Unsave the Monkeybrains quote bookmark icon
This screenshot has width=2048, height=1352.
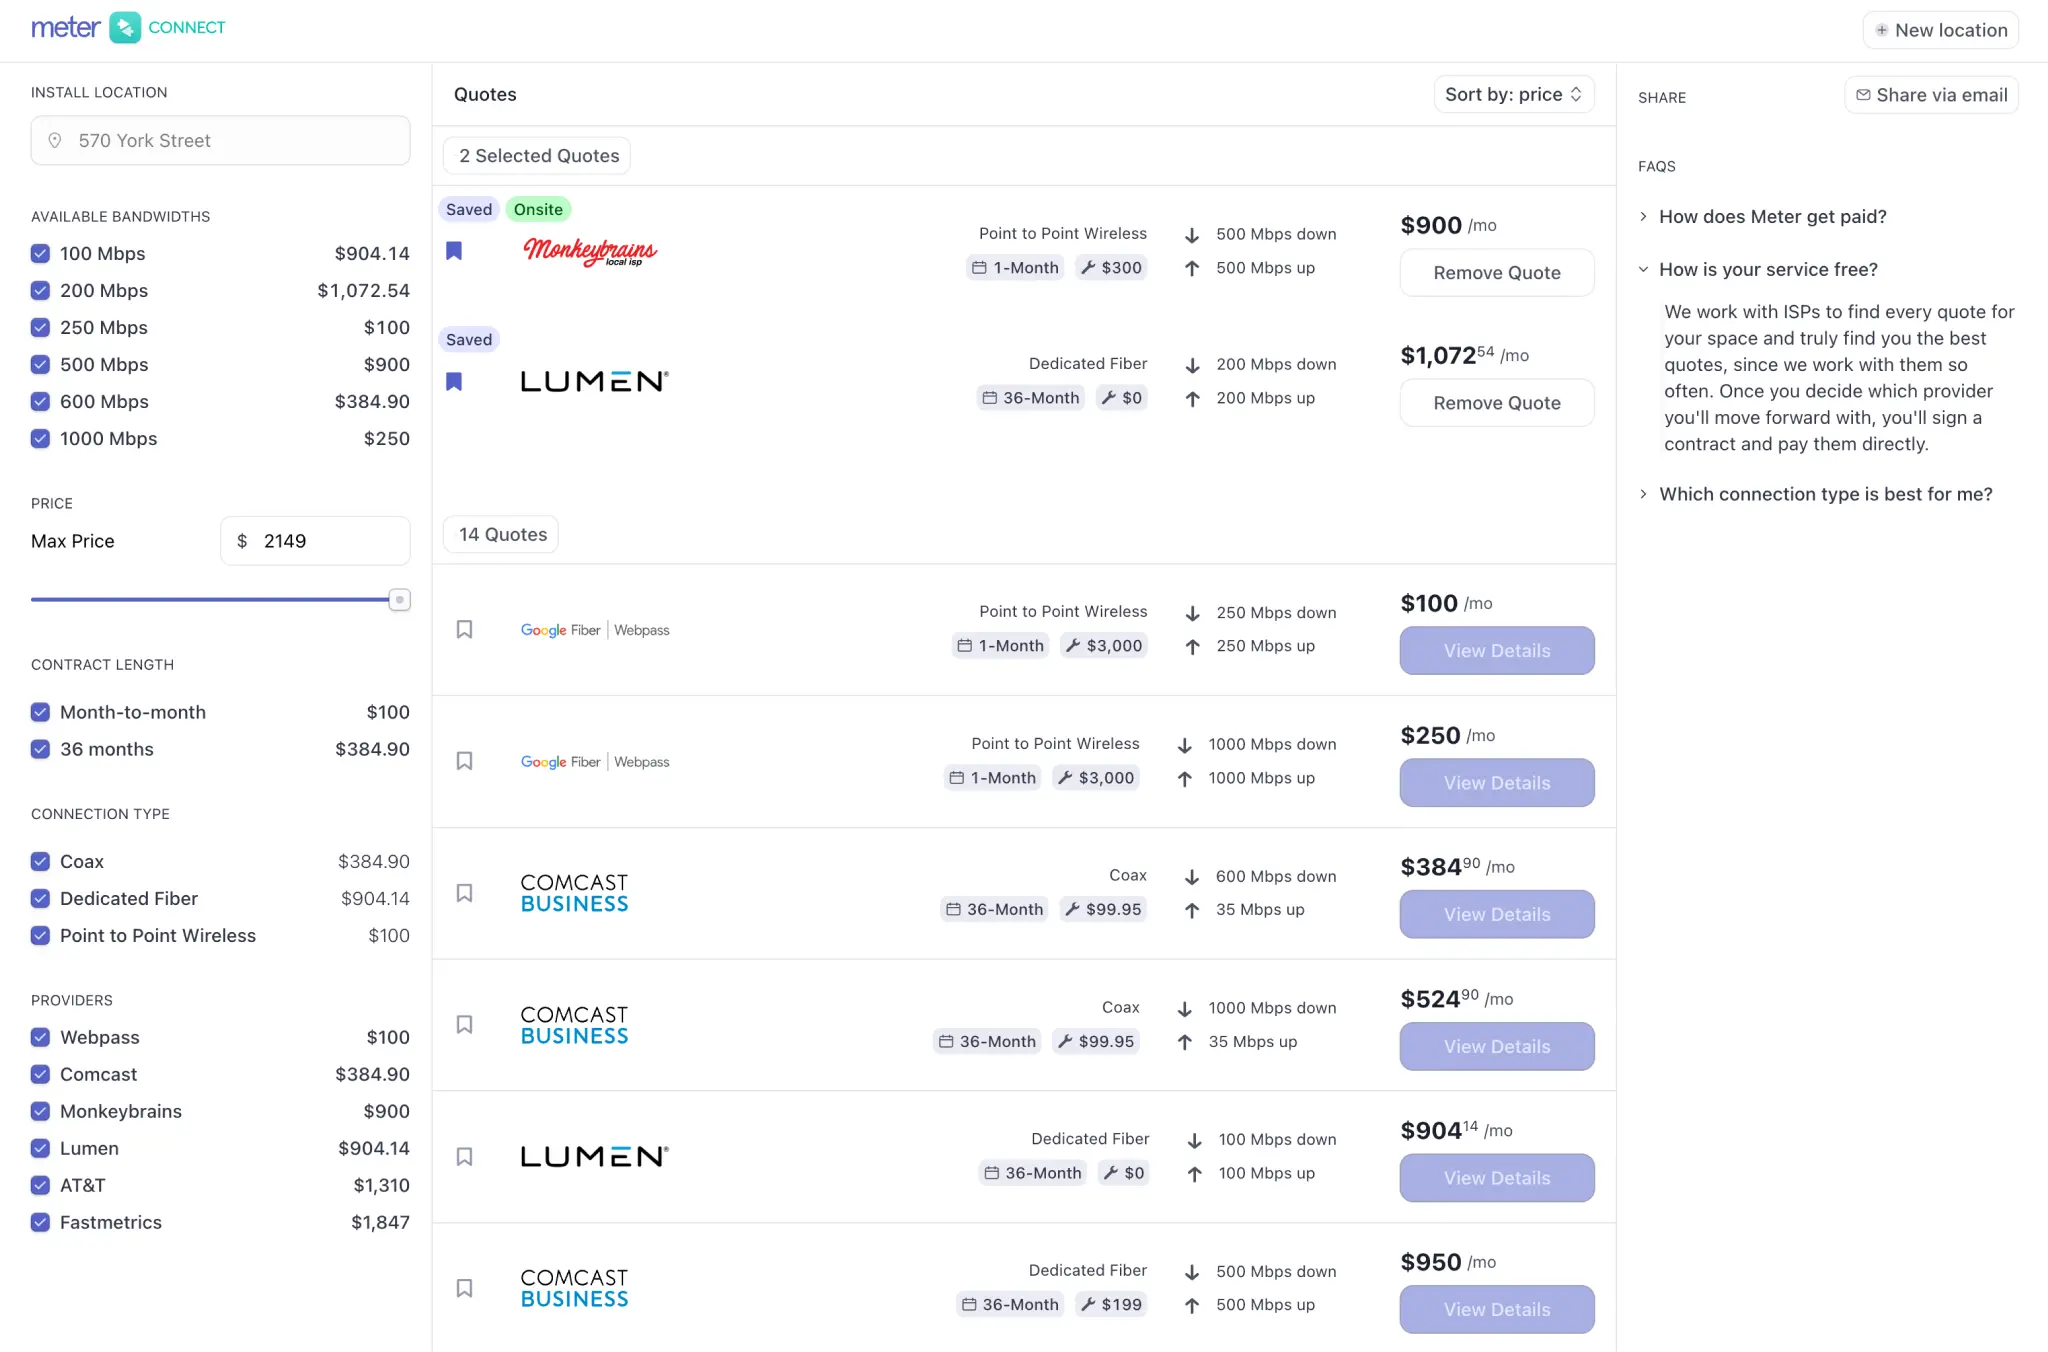pos(454,251)
